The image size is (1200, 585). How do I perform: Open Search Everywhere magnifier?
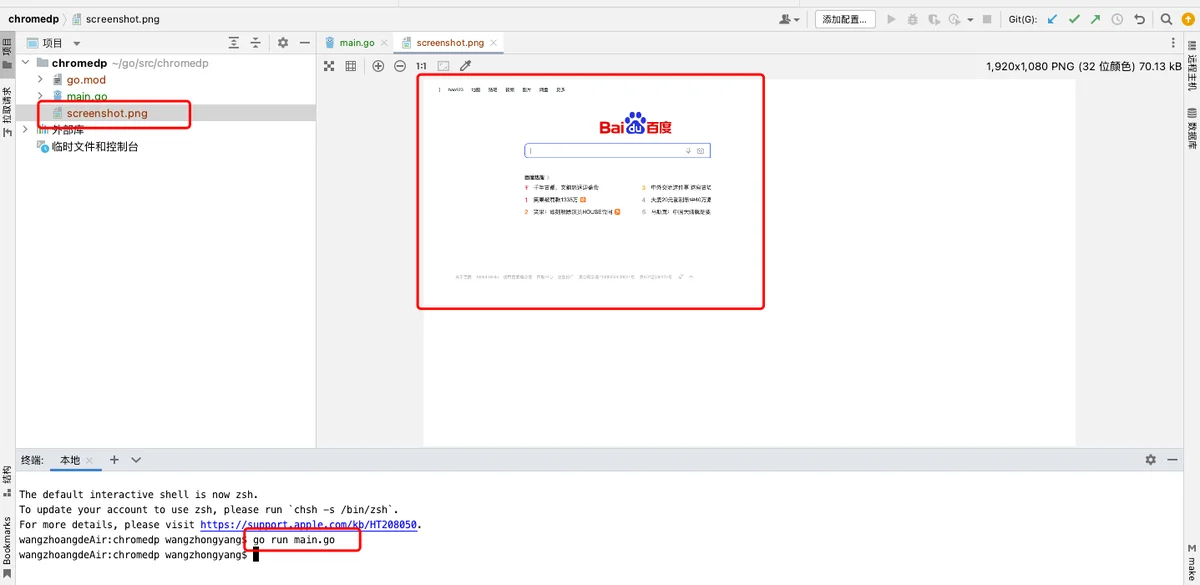[x=1166, y=19]
